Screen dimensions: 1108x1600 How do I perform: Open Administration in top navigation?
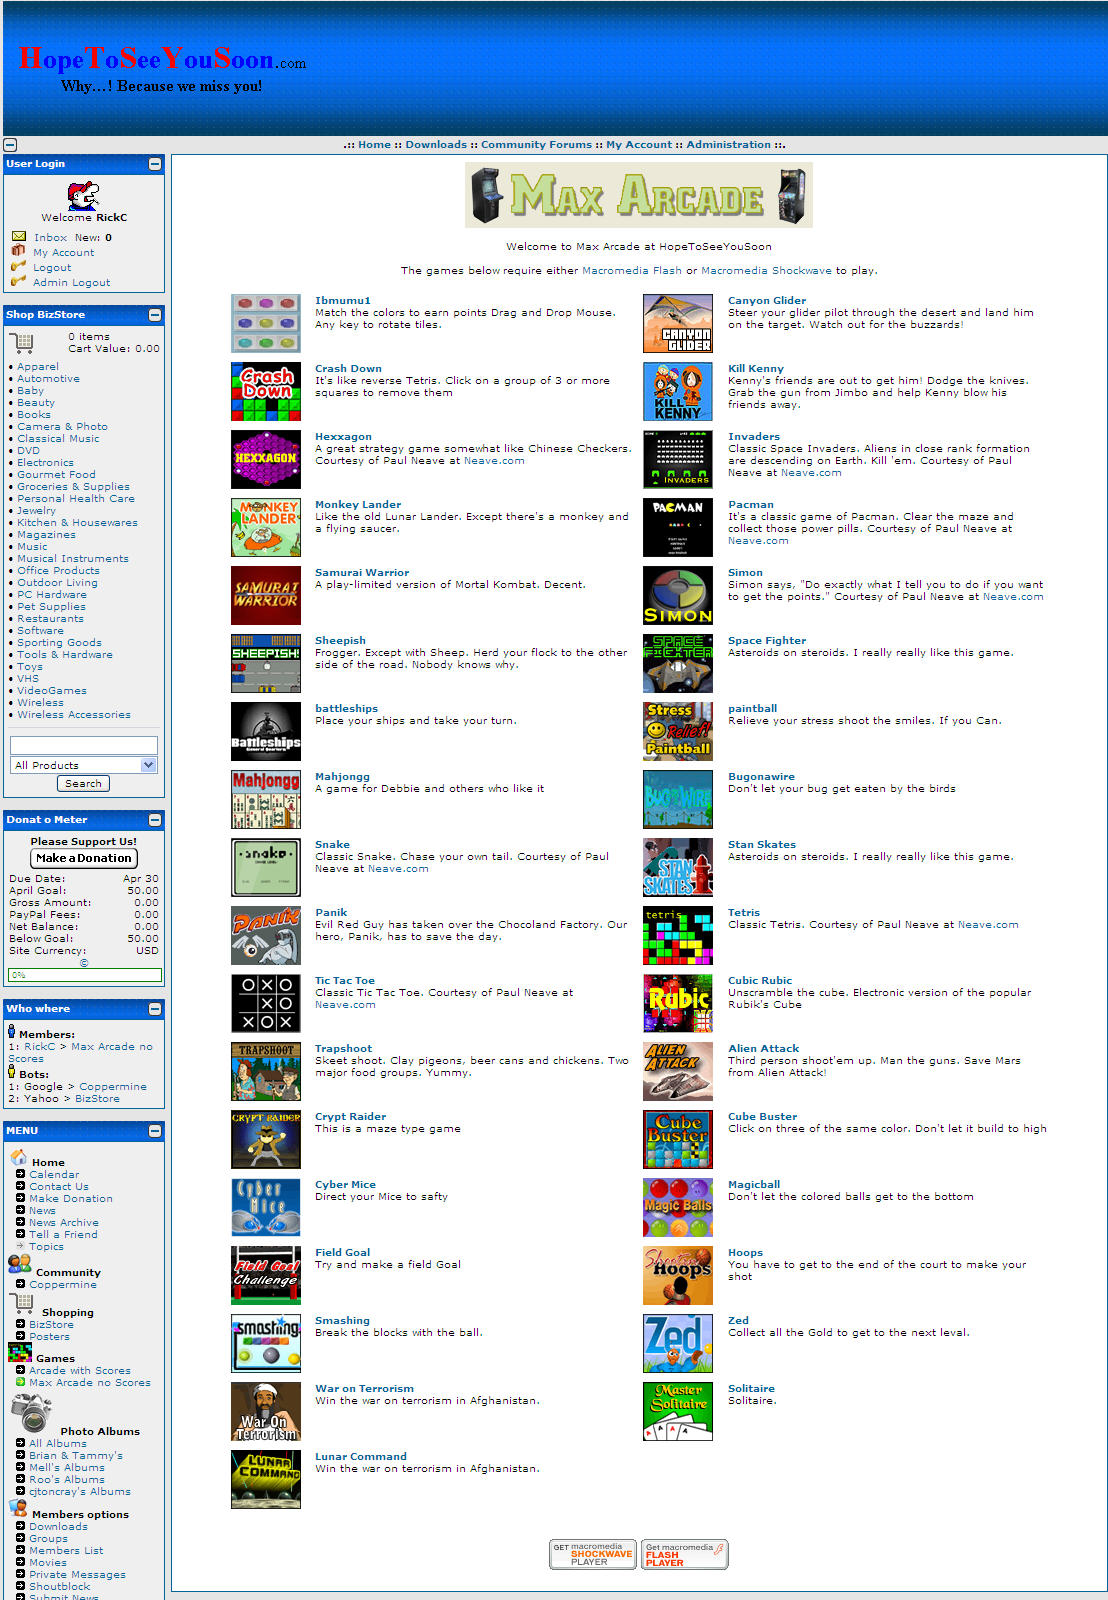click(729, 145)
